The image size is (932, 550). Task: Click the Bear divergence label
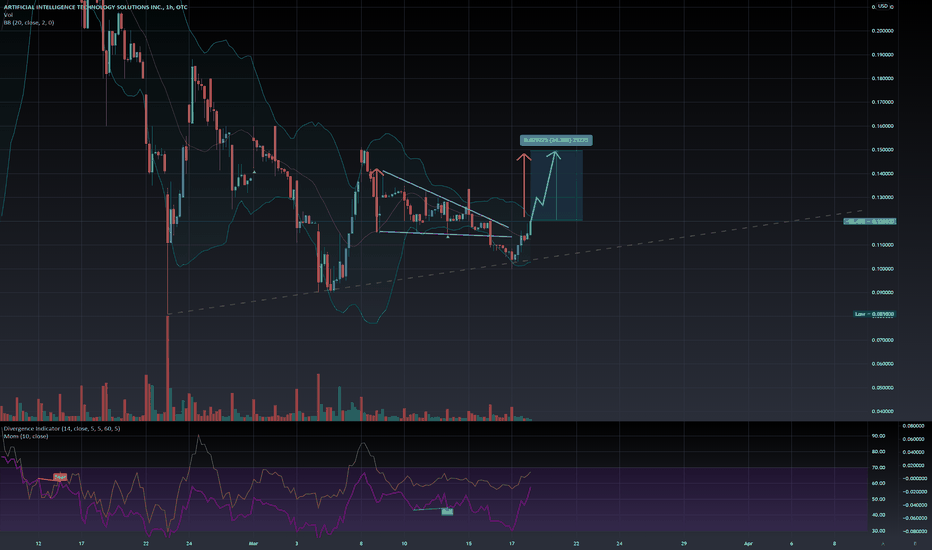coord(60,477)
